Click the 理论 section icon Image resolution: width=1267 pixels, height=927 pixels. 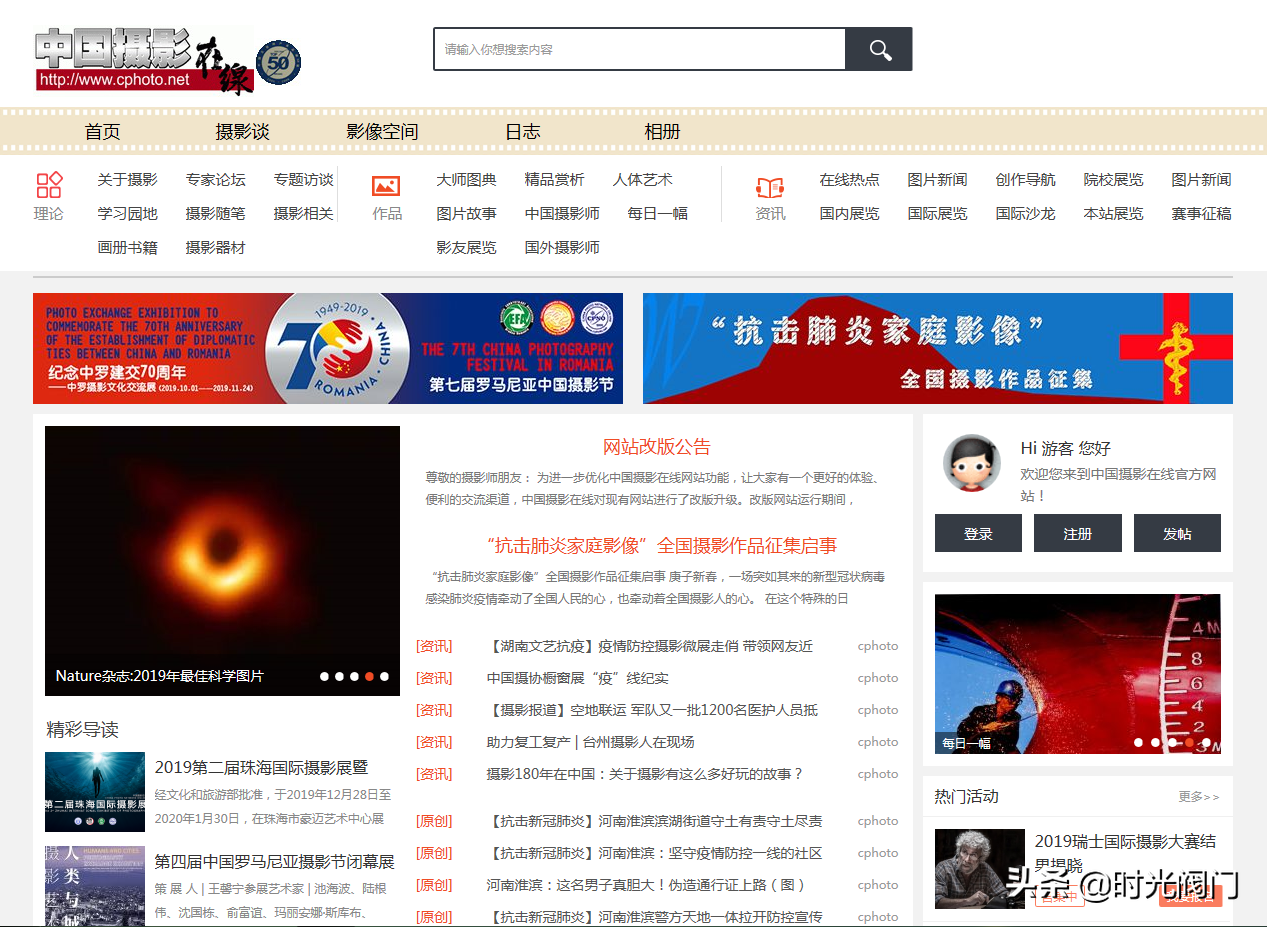(49, 184)
